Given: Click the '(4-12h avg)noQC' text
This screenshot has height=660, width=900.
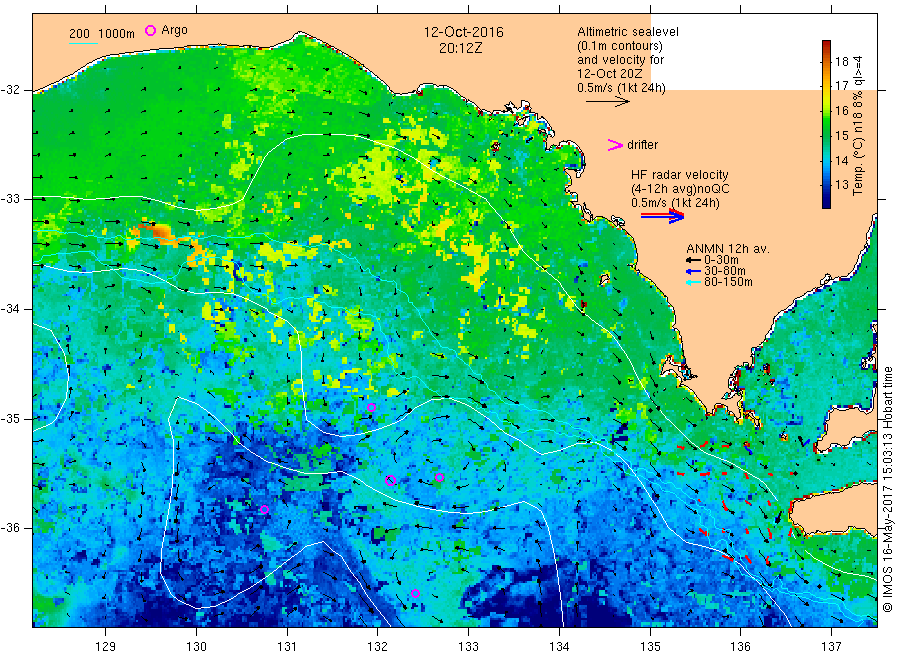Looking at the screenshot, I should coord(680,189).
